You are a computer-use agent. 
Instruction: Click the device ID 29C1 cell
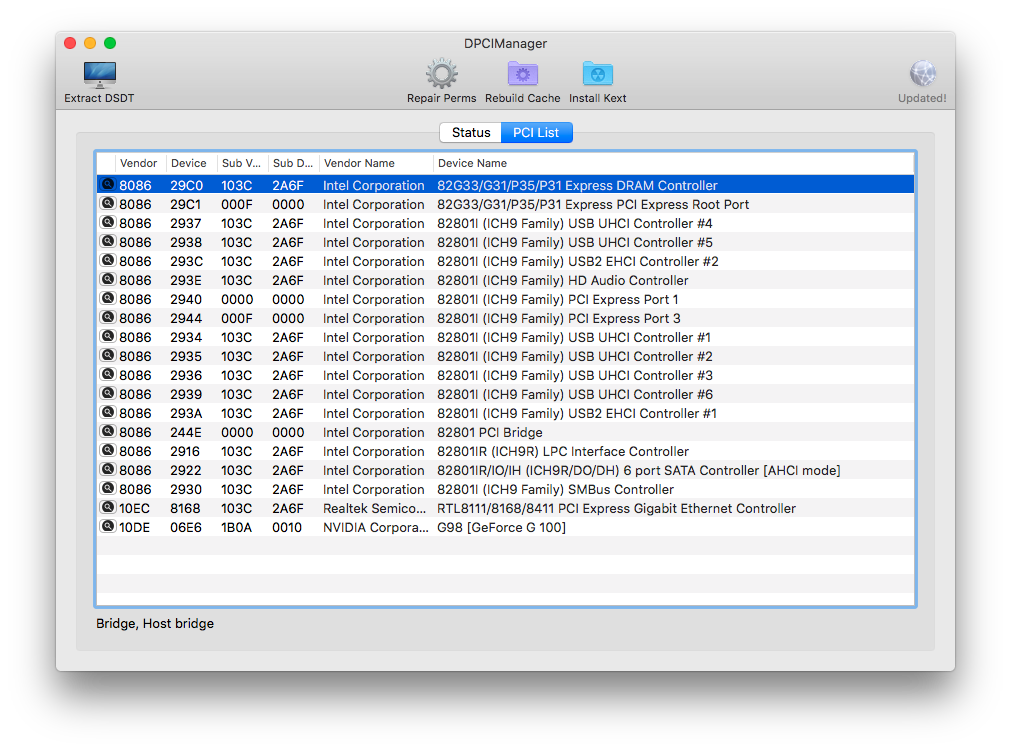click(185, 204)
